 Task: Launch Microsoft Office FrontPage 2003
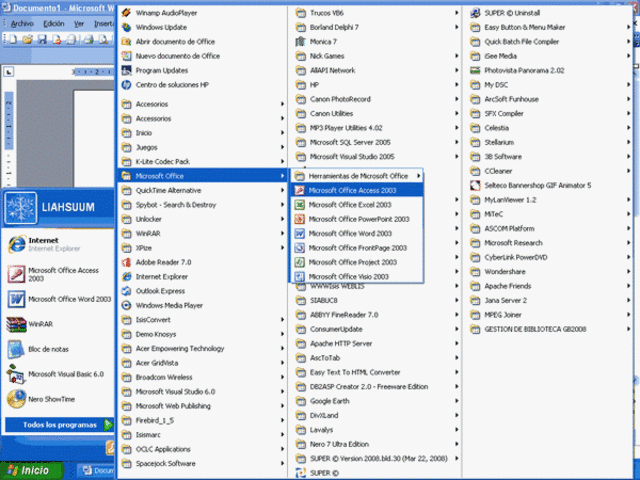pos(356,248)
